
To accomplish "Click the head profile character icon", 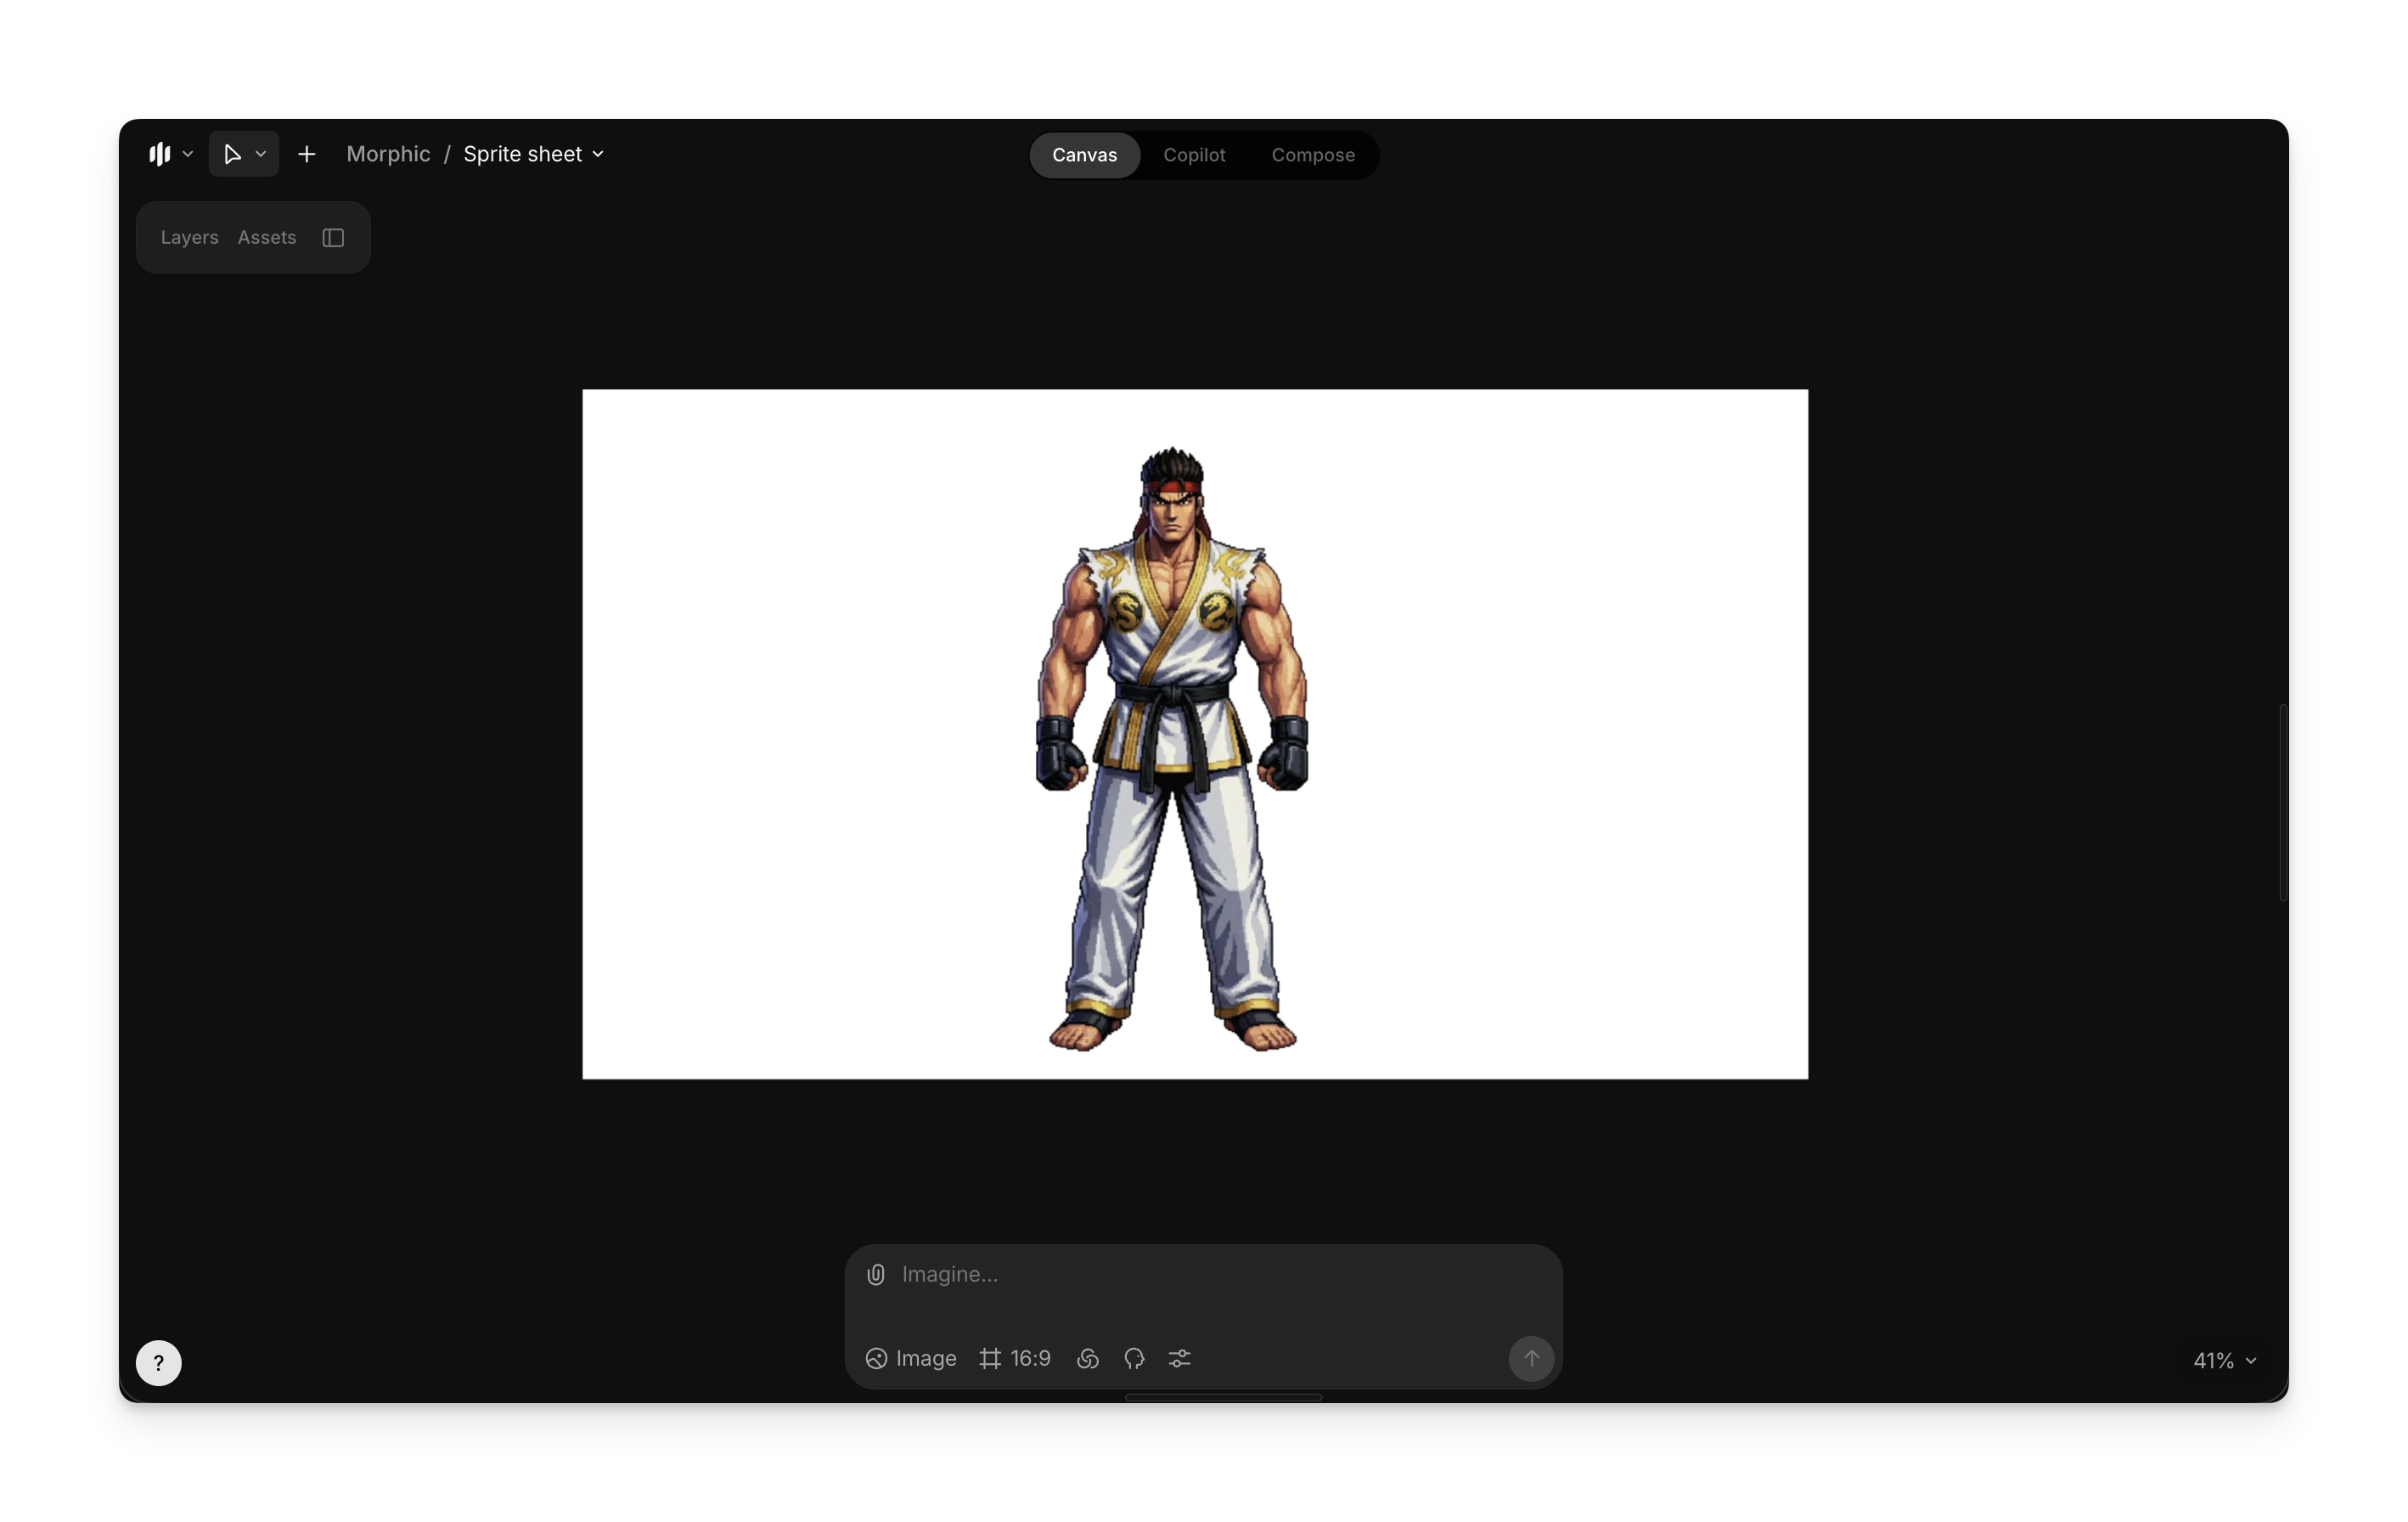I will pos(1134,1358).
